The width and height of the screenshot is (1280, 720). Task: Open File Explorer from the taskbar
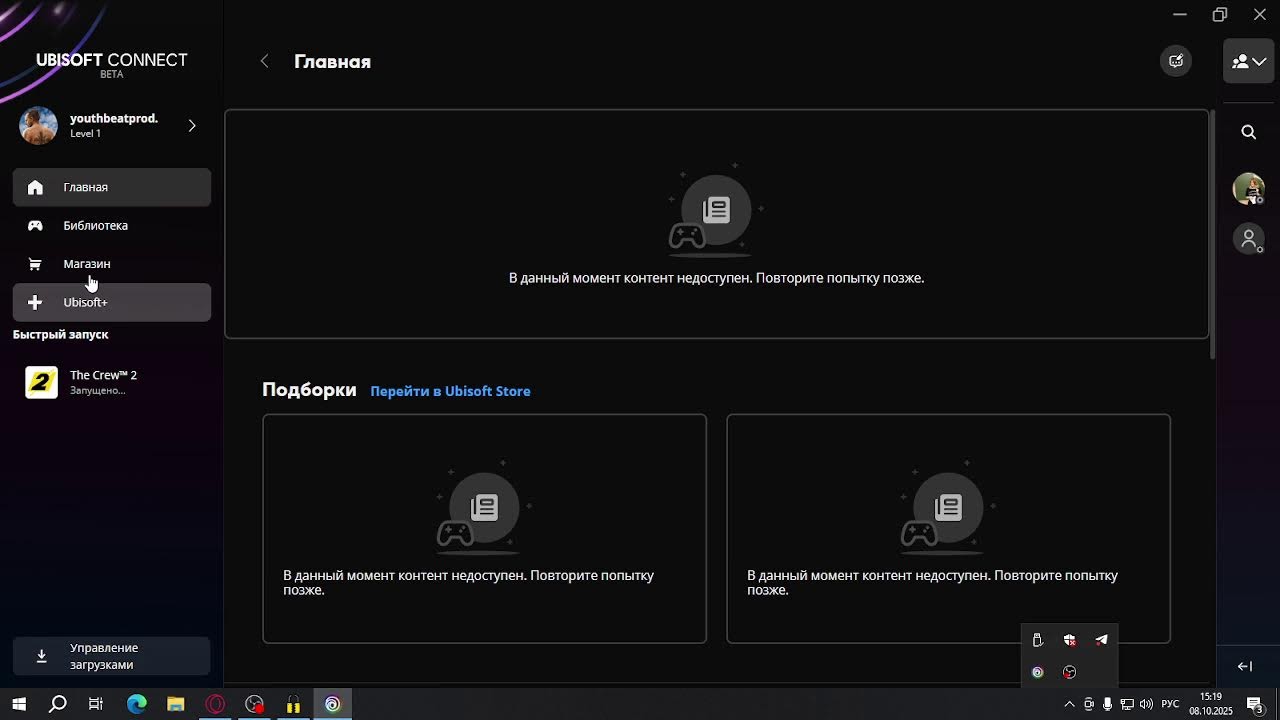pos(175,704)
